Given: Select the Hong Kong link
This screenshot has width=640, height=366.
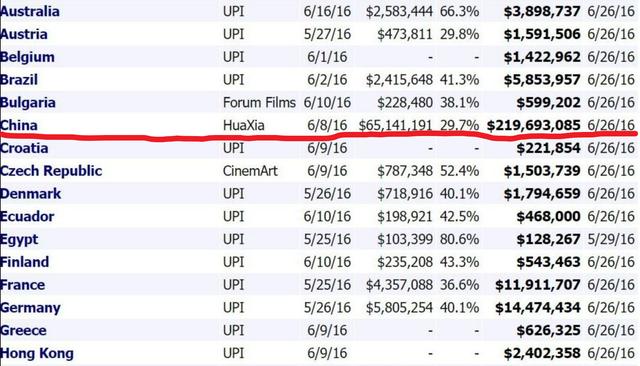Looking at the screenshot, I should (x=37, y=353).
